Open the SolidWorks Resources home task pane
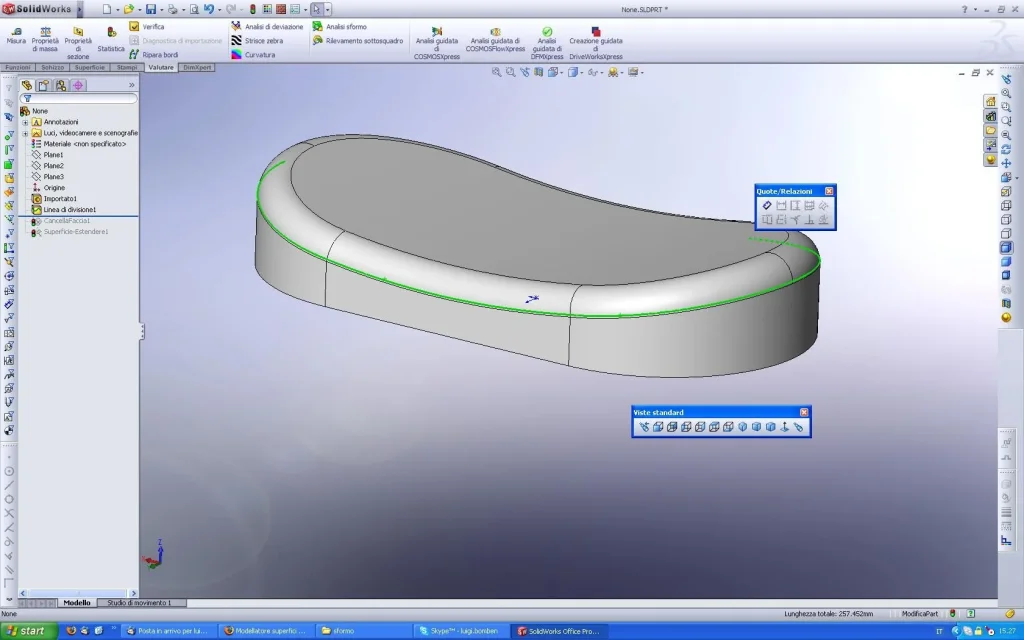 991,101
